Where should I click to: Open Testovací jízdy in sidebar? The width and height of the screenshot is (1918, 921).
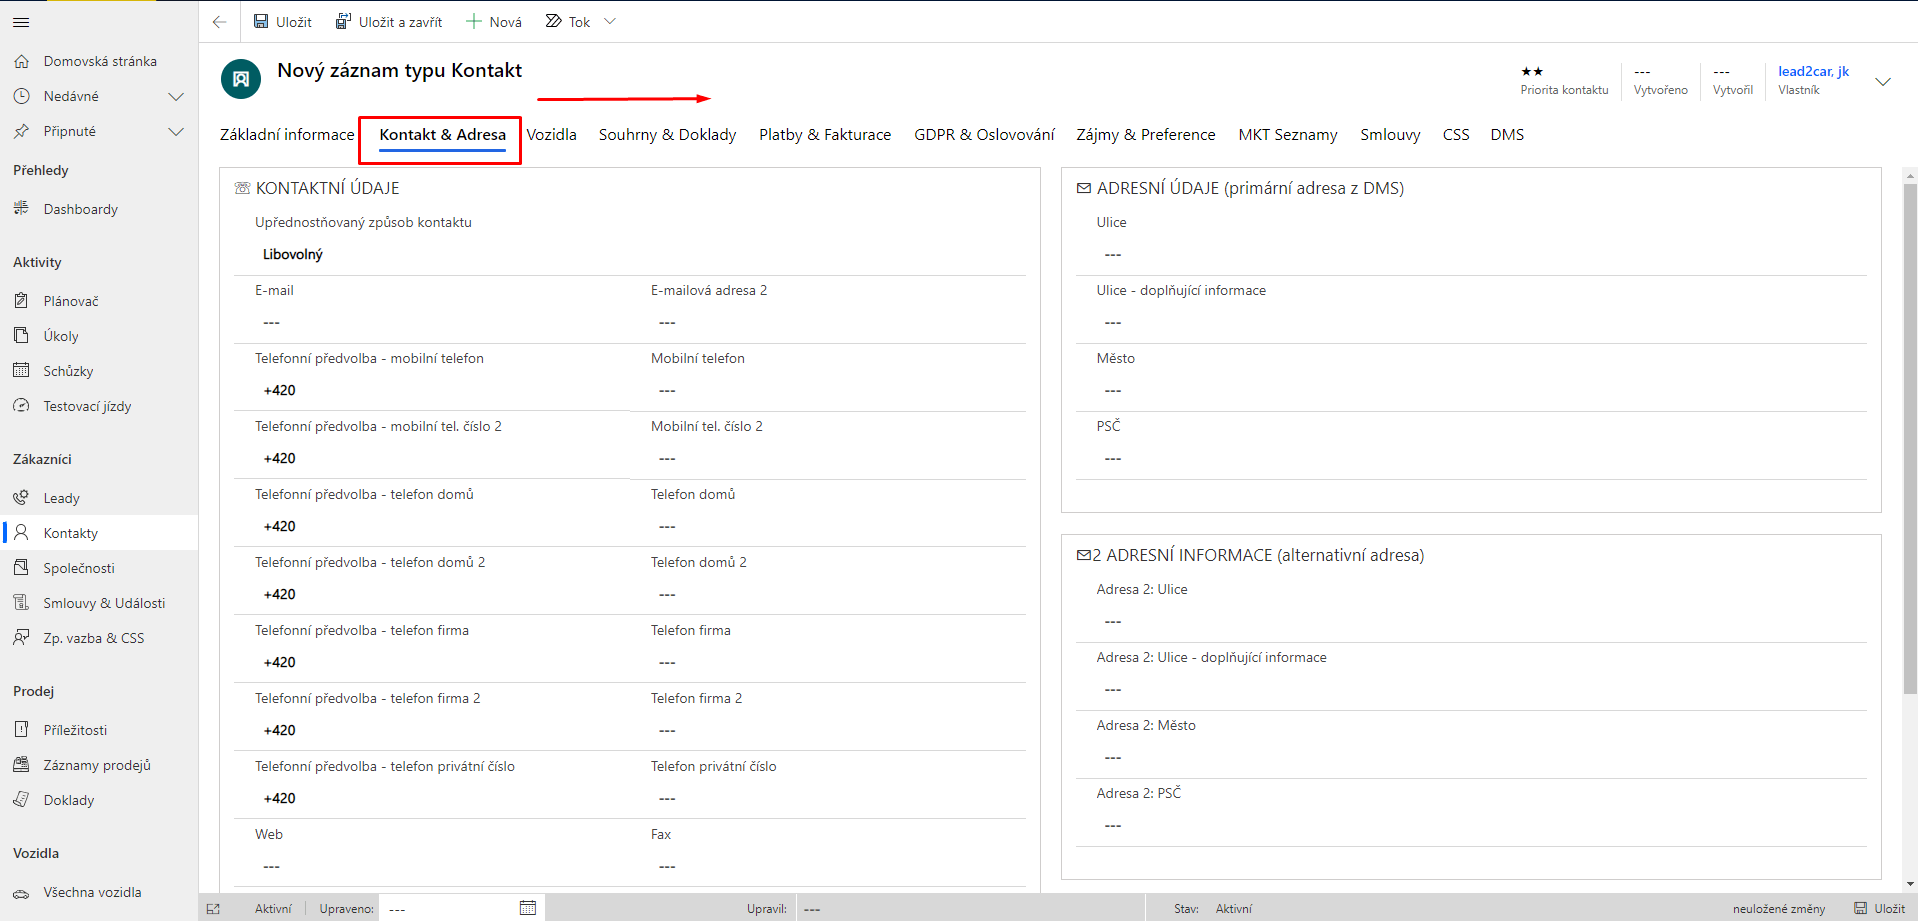click(x=87, y=406)
